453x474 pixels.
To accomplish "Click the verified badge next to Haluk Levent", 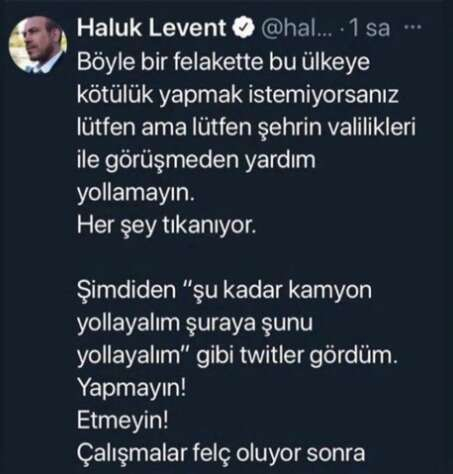I will [243, 28].
